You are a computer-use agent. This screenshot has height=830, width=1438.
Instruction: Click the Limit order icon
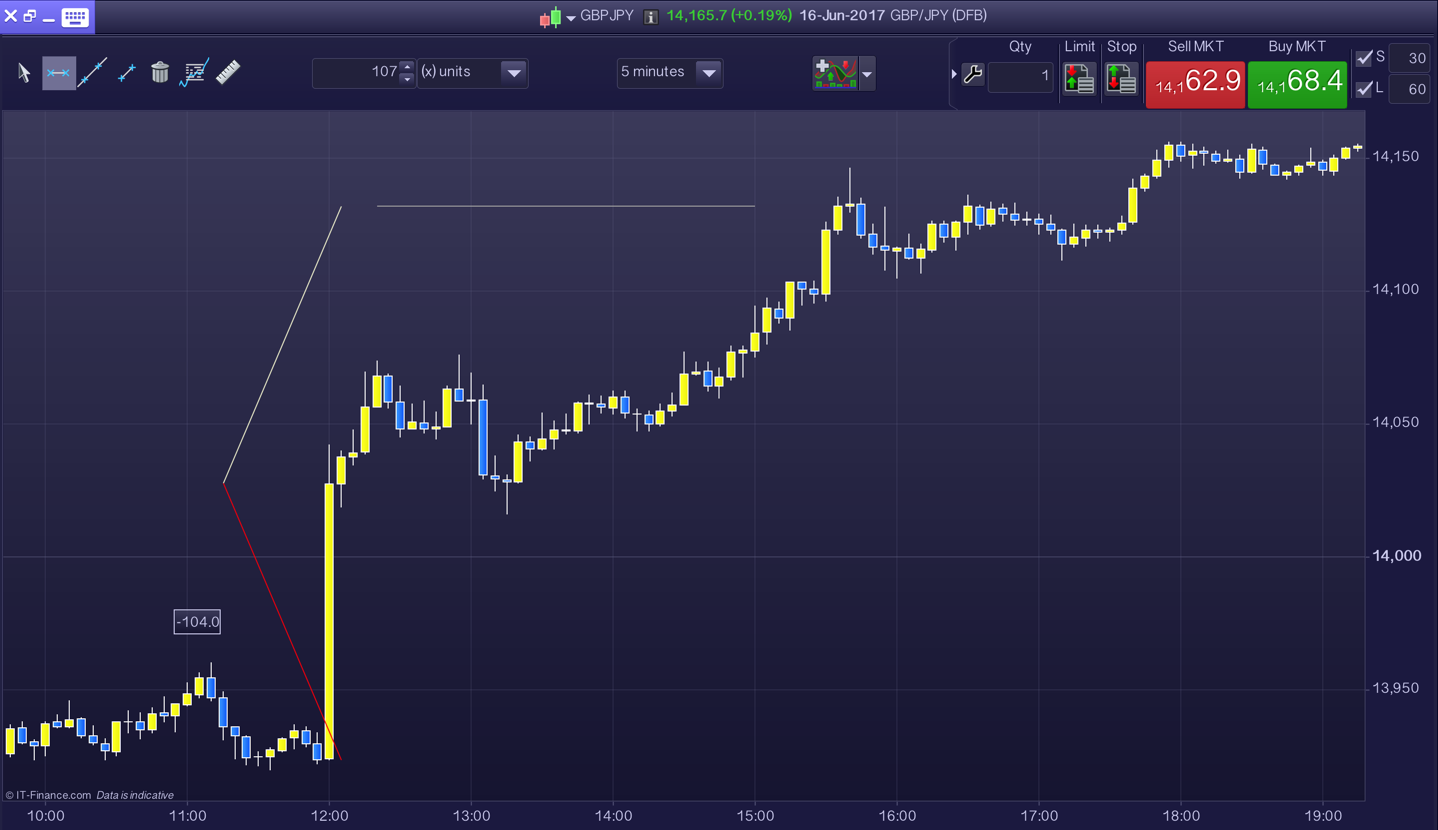pos(1079,78)
